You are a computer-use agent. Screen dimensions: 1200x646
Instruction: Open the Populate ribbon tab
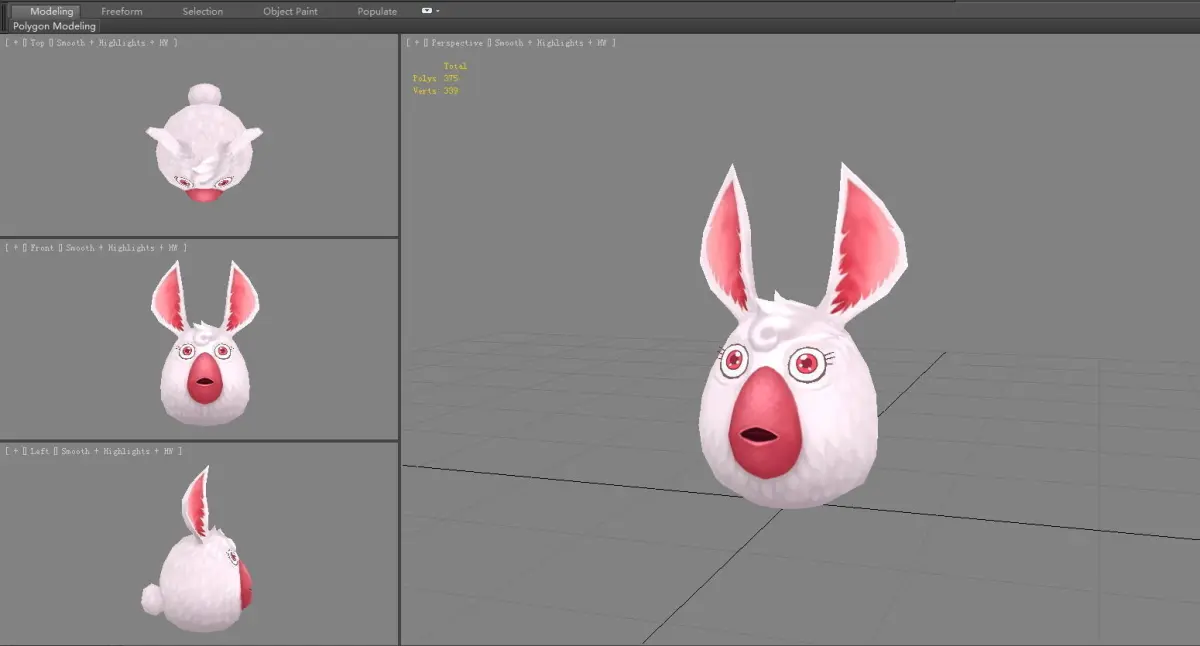point(377,11)
